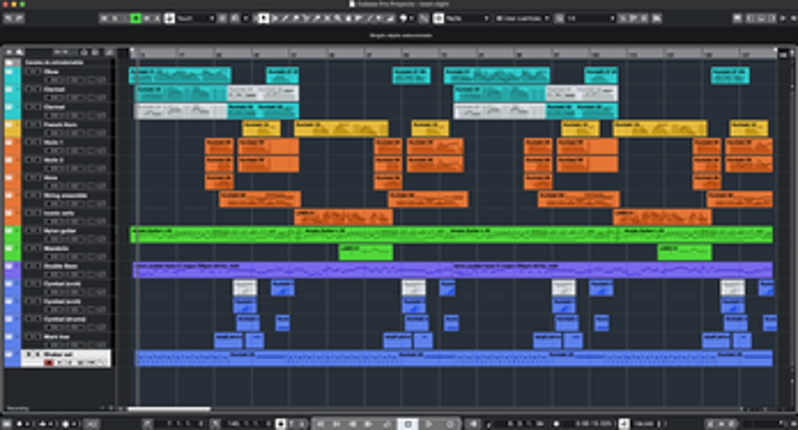Click the horizontal scrollbar thumb below arrangement
Screen dimensions: 798x430
point(168,409)
